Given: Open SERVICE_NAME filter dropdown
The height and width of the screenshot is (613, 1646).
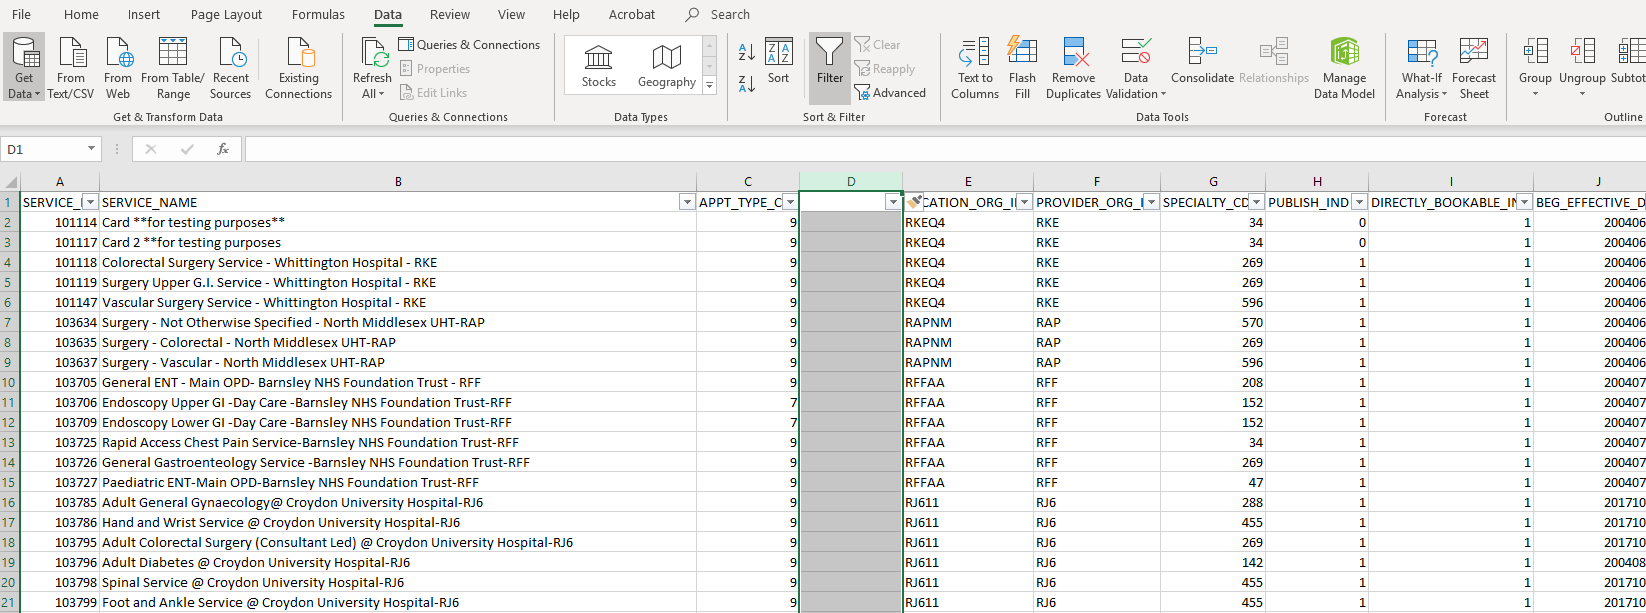Looking at the screenshot, I should click(x=687, y=202).
